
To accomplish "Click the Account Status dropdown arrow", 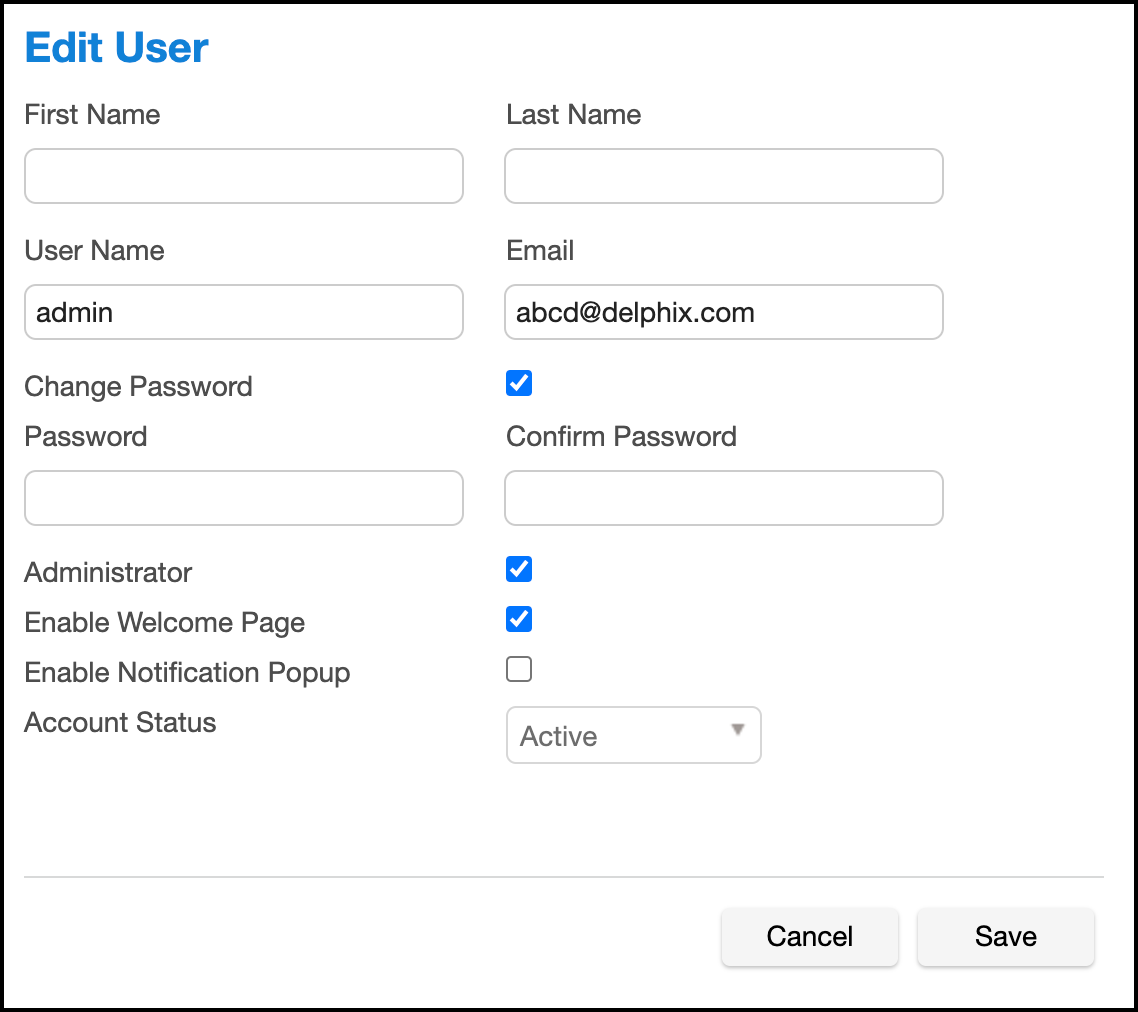I will click(x=738, y=731).
